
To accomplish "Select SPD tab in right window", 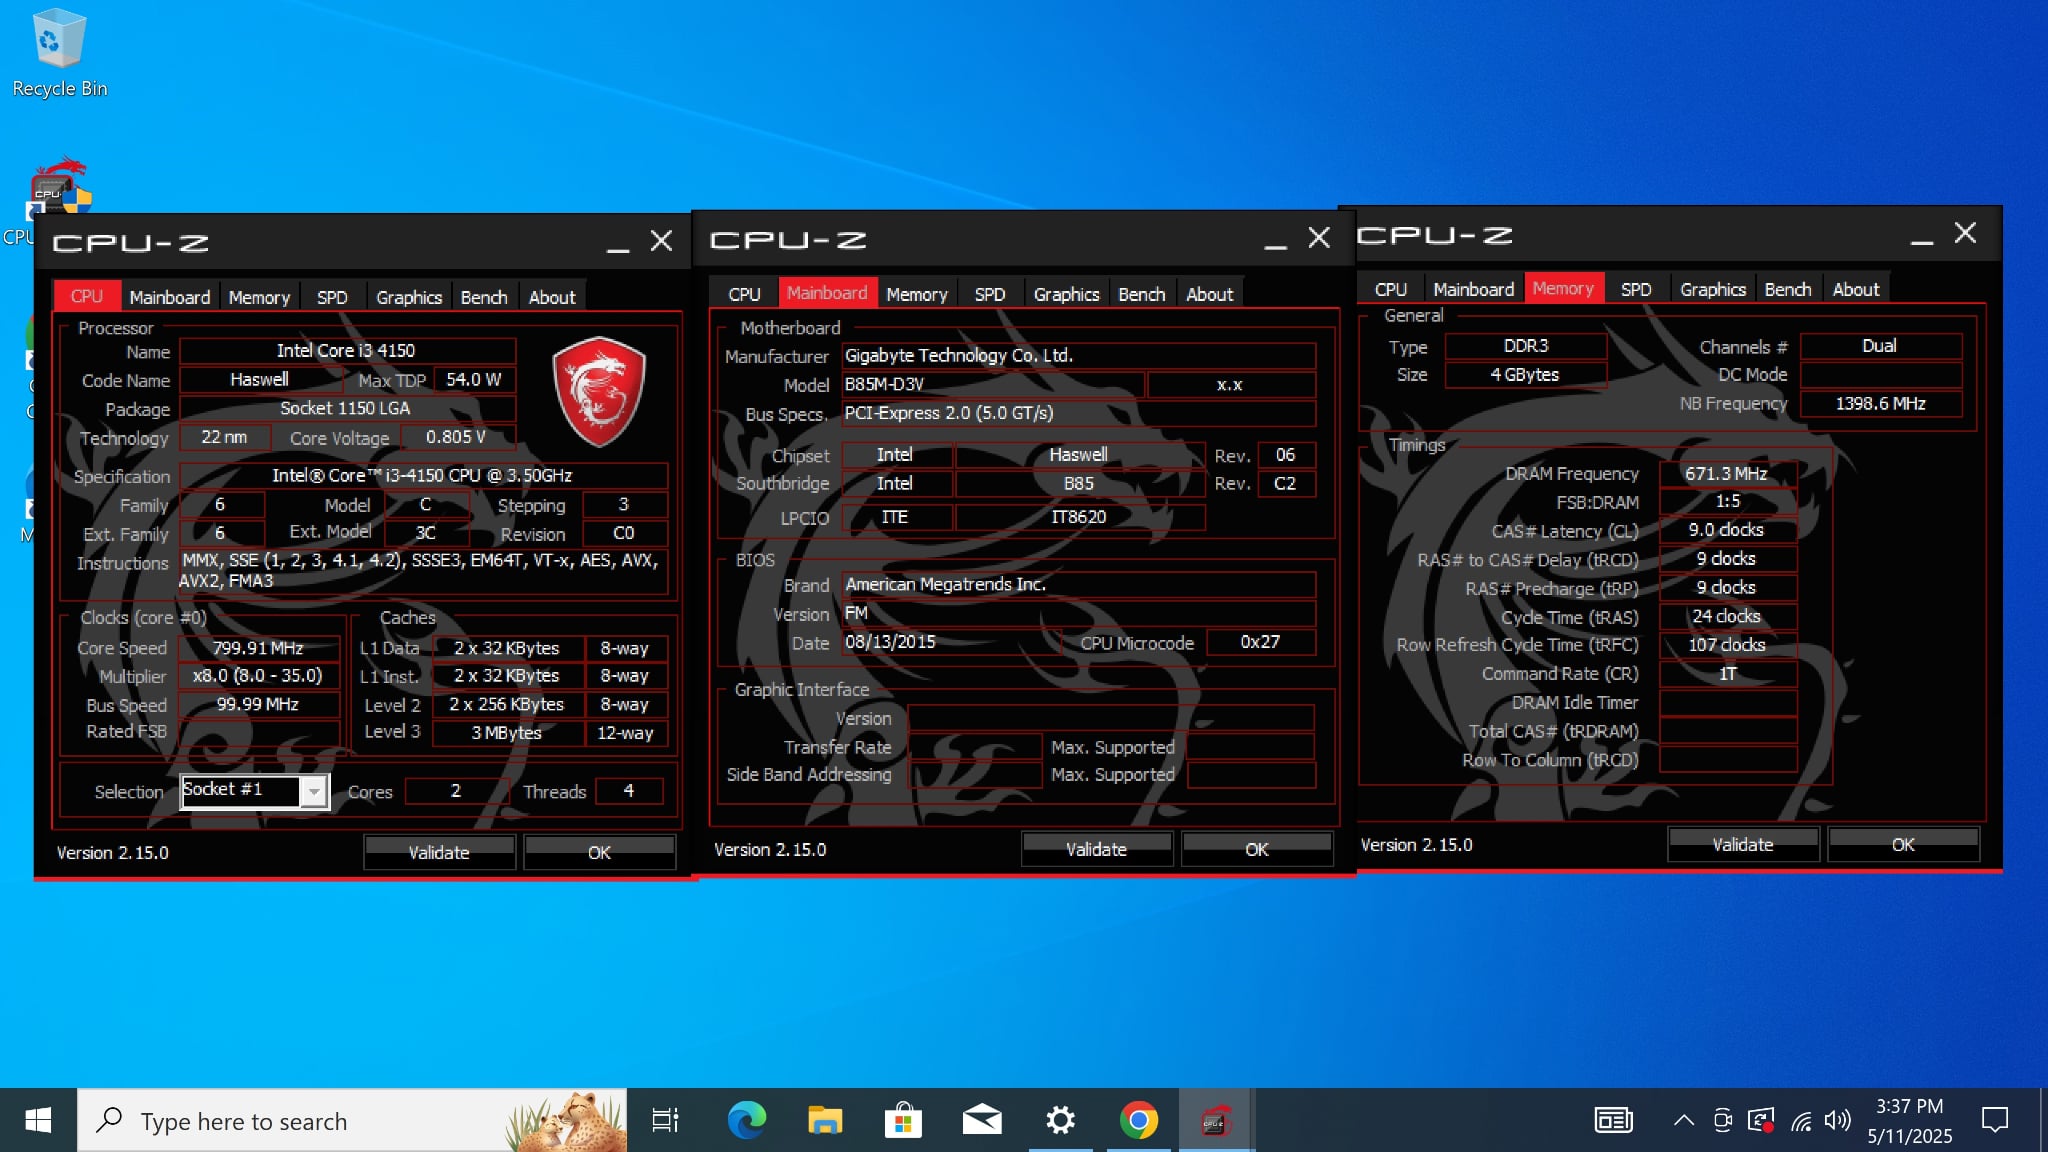I will tap(1636, 289).
